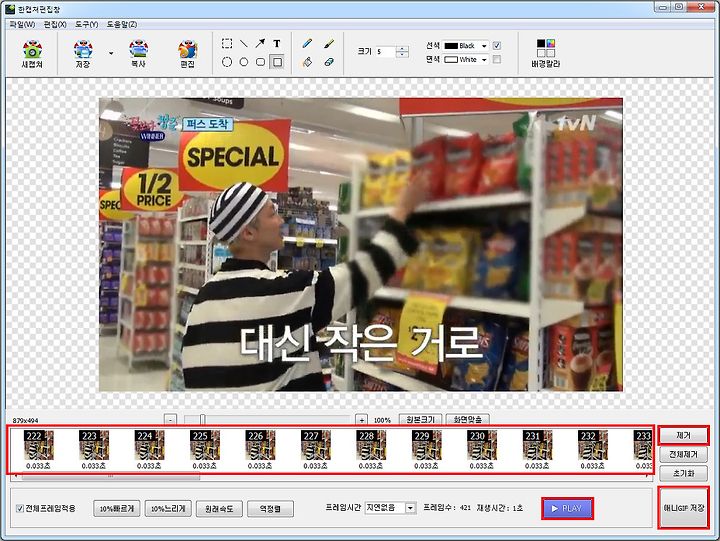Expand the dropdown arrow next to 저장
Viewport: 720px width, 541px height.
(x=111, y=53)
